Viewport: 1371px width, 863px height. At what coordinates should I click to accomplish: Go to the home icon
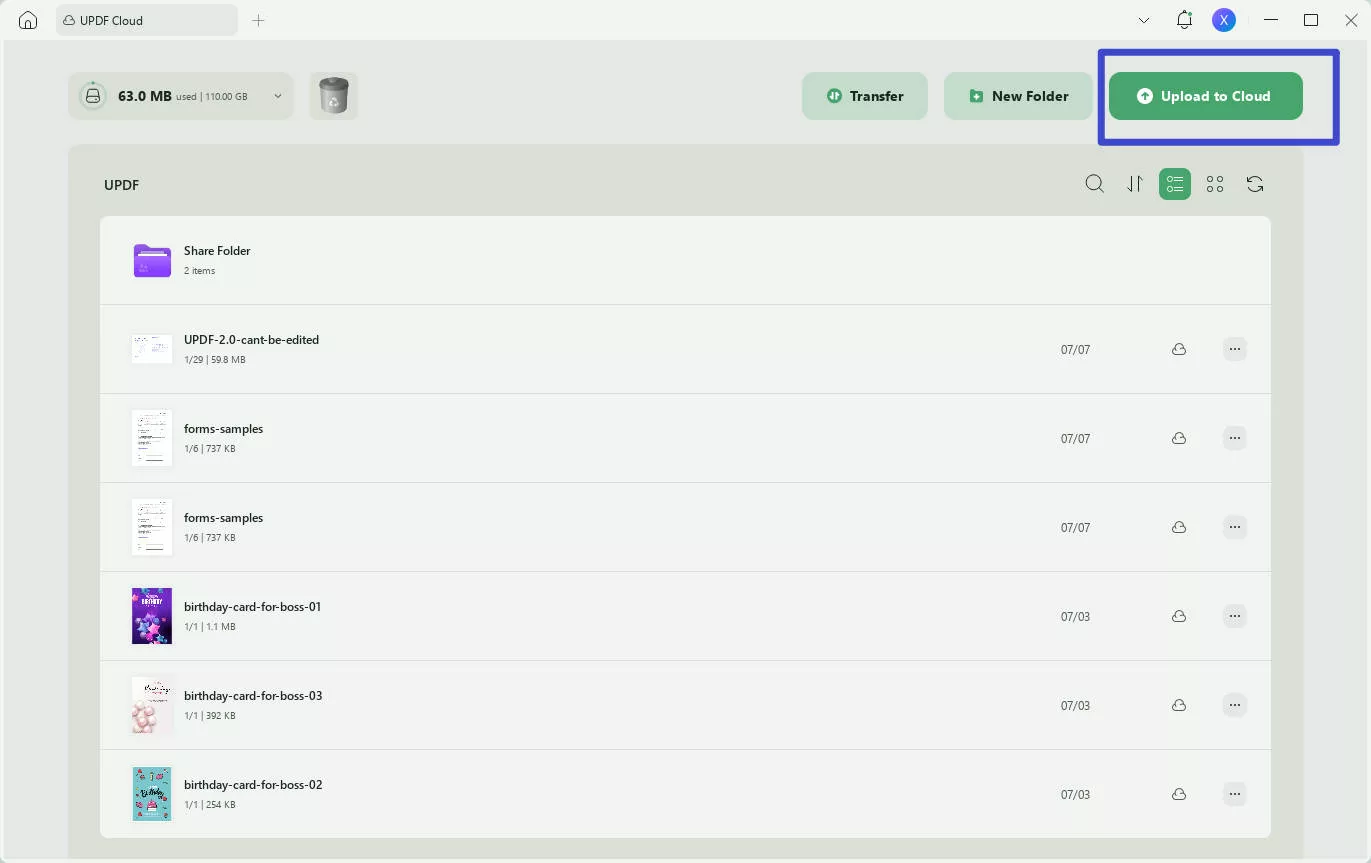(28, 20)
